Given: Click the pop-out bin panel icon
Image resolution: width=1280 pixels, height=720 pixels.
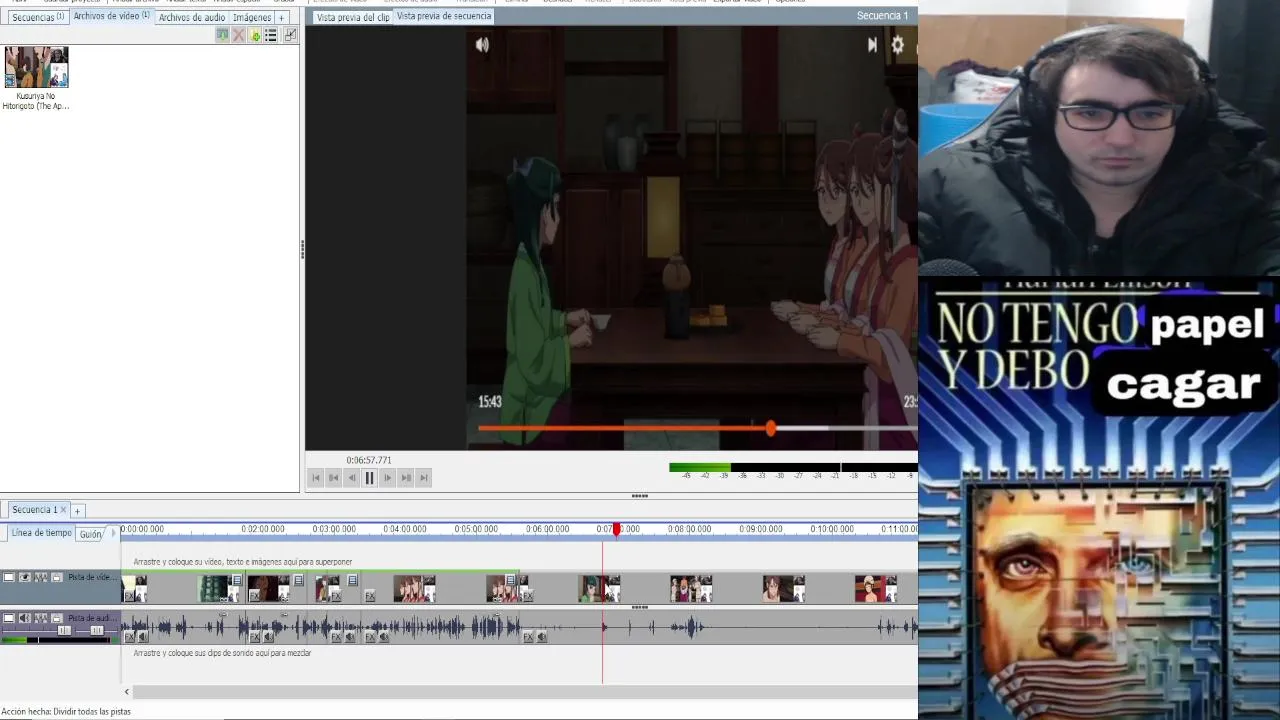Looking at the screenshot, I should point(290,35).
